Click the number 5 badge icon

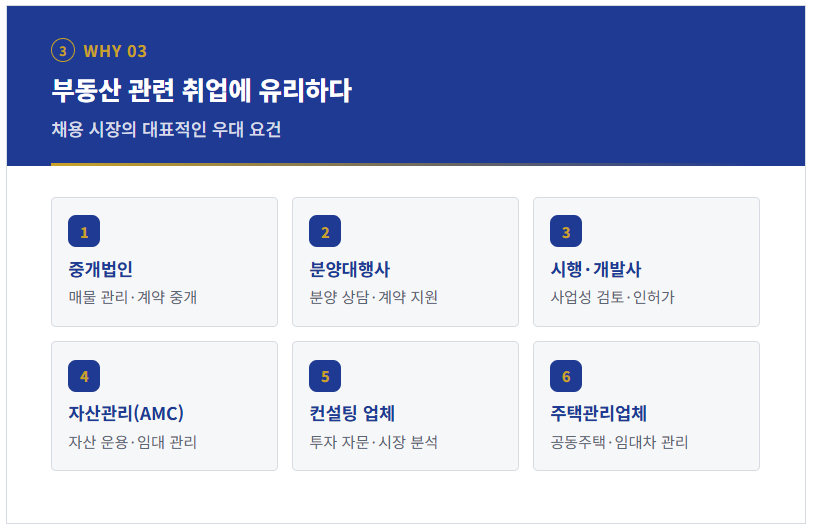325,376
